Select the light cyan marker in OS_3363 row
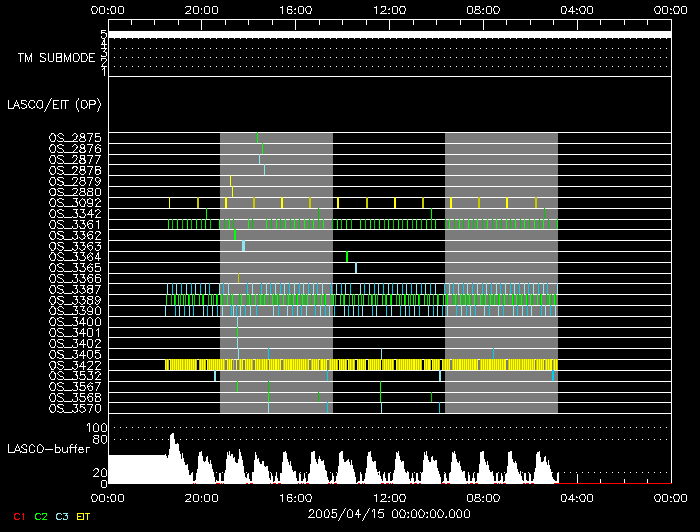This screenshot has height=532, width=700. pyautogui.click(x=243, y=246)
